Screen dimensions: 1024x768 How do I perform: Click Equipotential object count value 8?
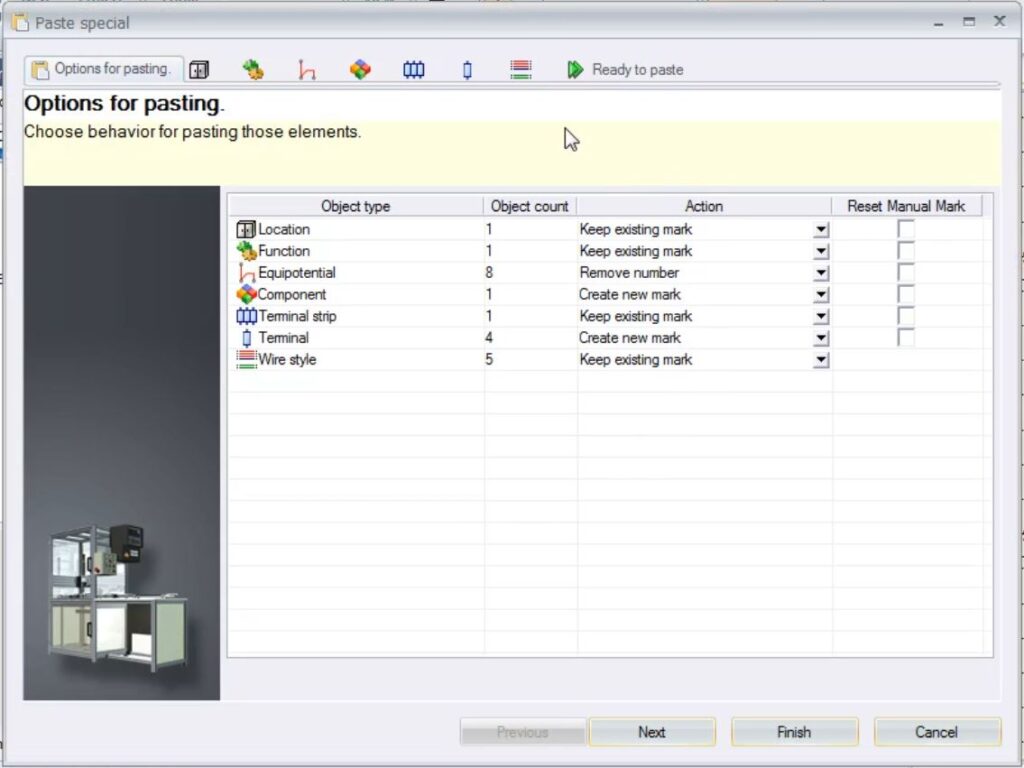tap(489, 272)
